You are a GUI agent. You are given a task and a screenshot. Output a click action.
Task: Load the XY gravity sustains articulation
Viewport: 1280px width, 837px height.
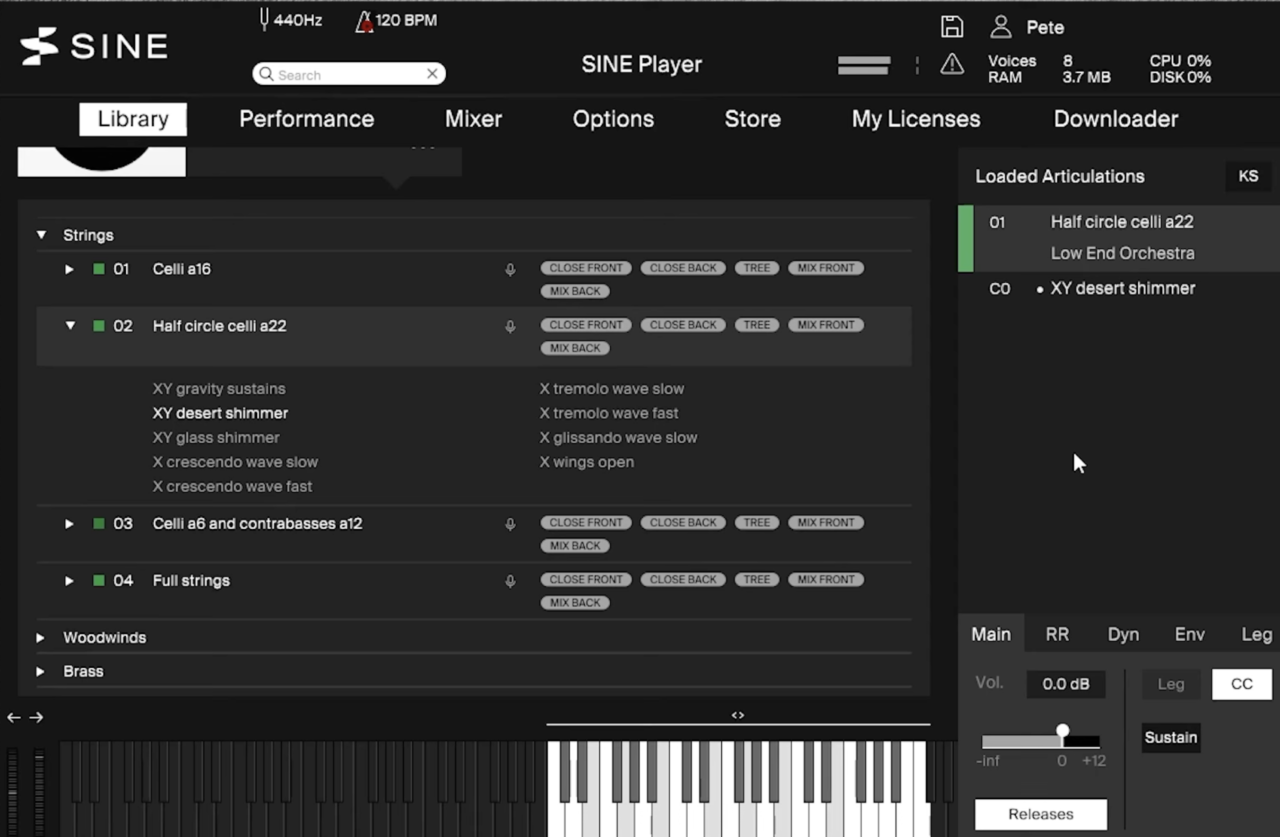pyautogui.click(x=219, y=389)
